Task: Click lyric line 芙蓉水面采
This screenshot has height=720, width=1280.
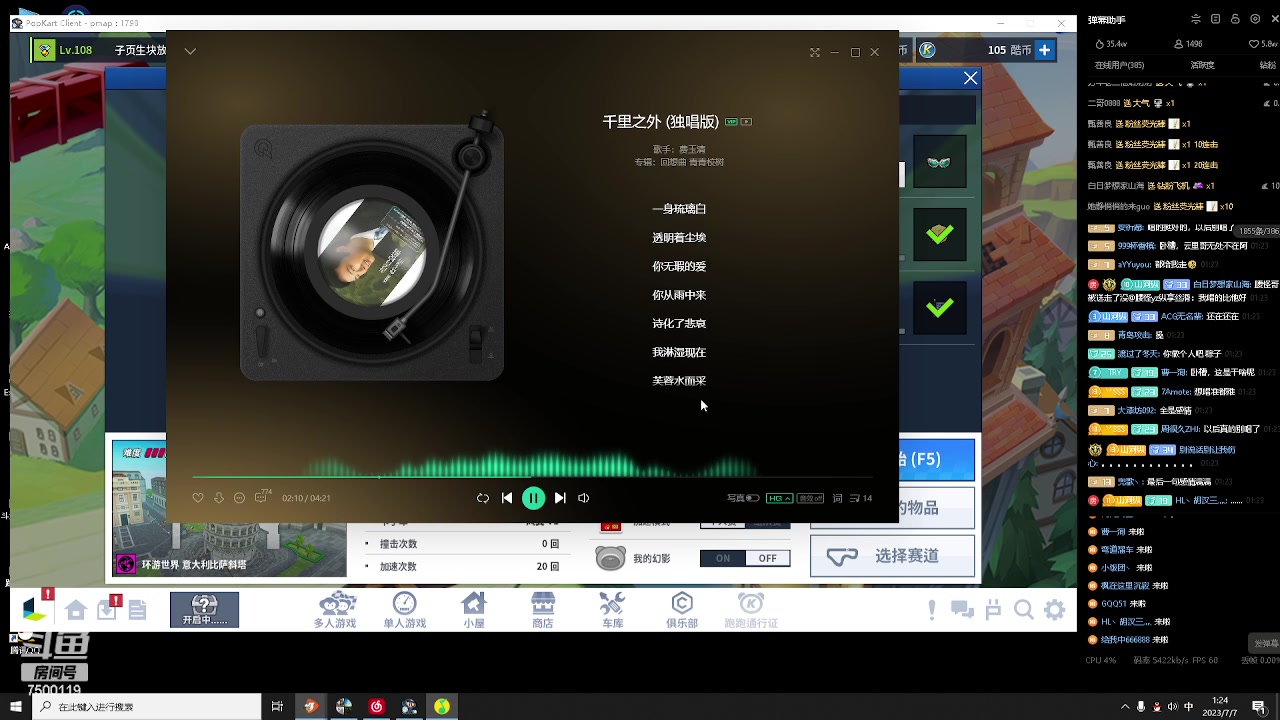Action: (679, 381)
